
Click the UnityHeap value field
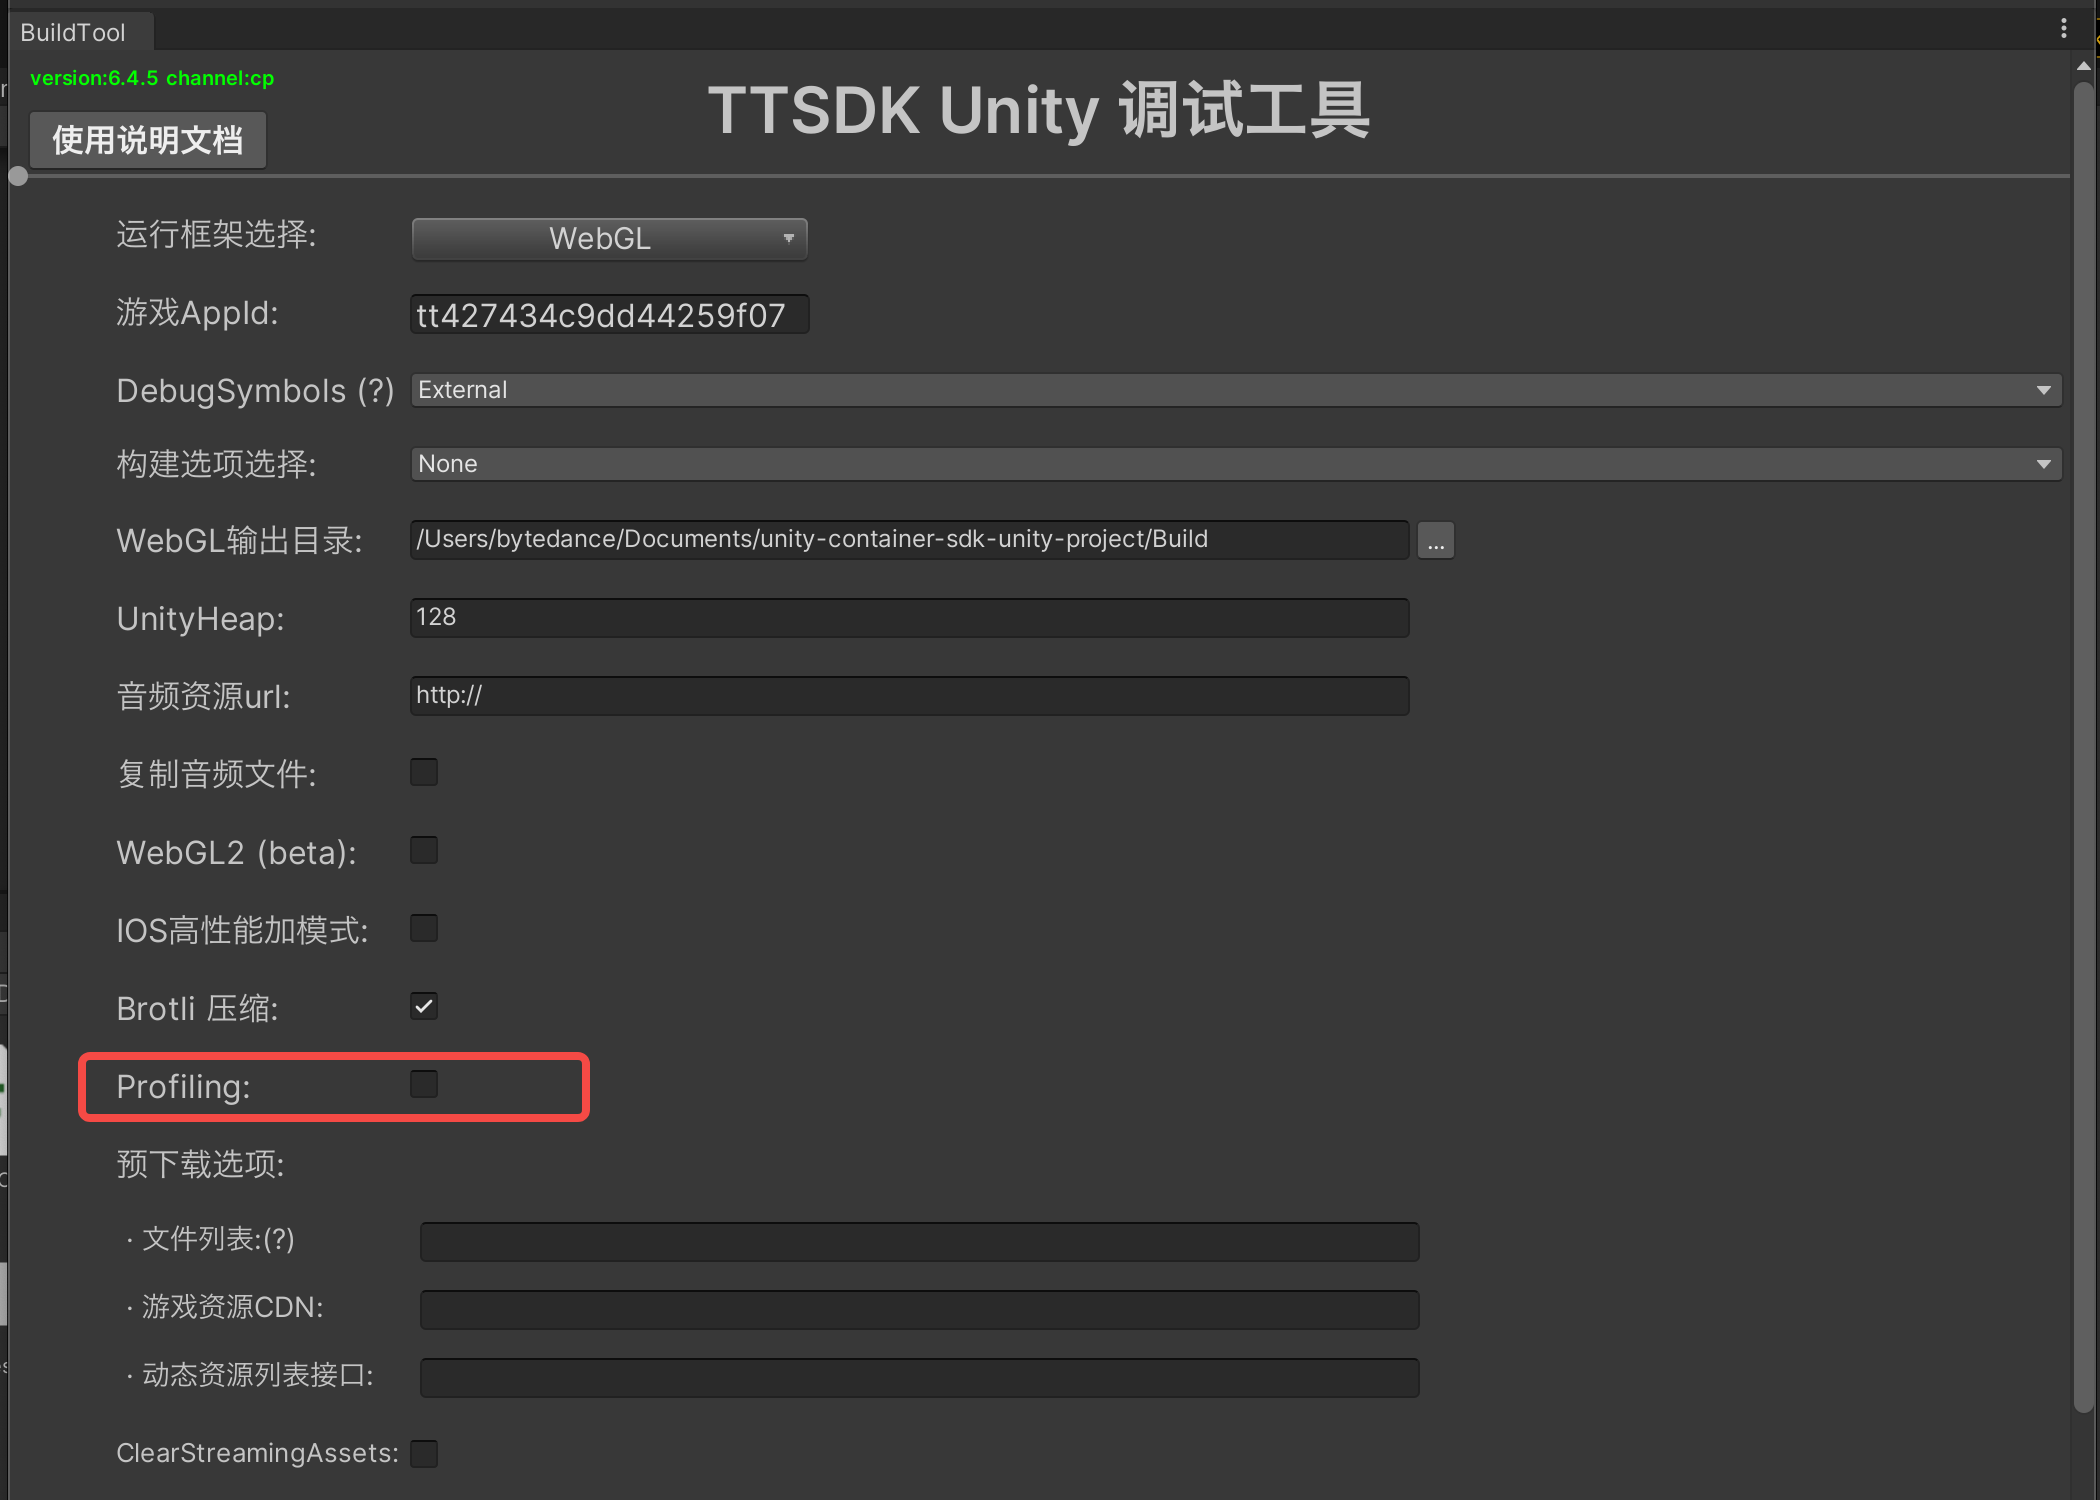coord(909,617)
